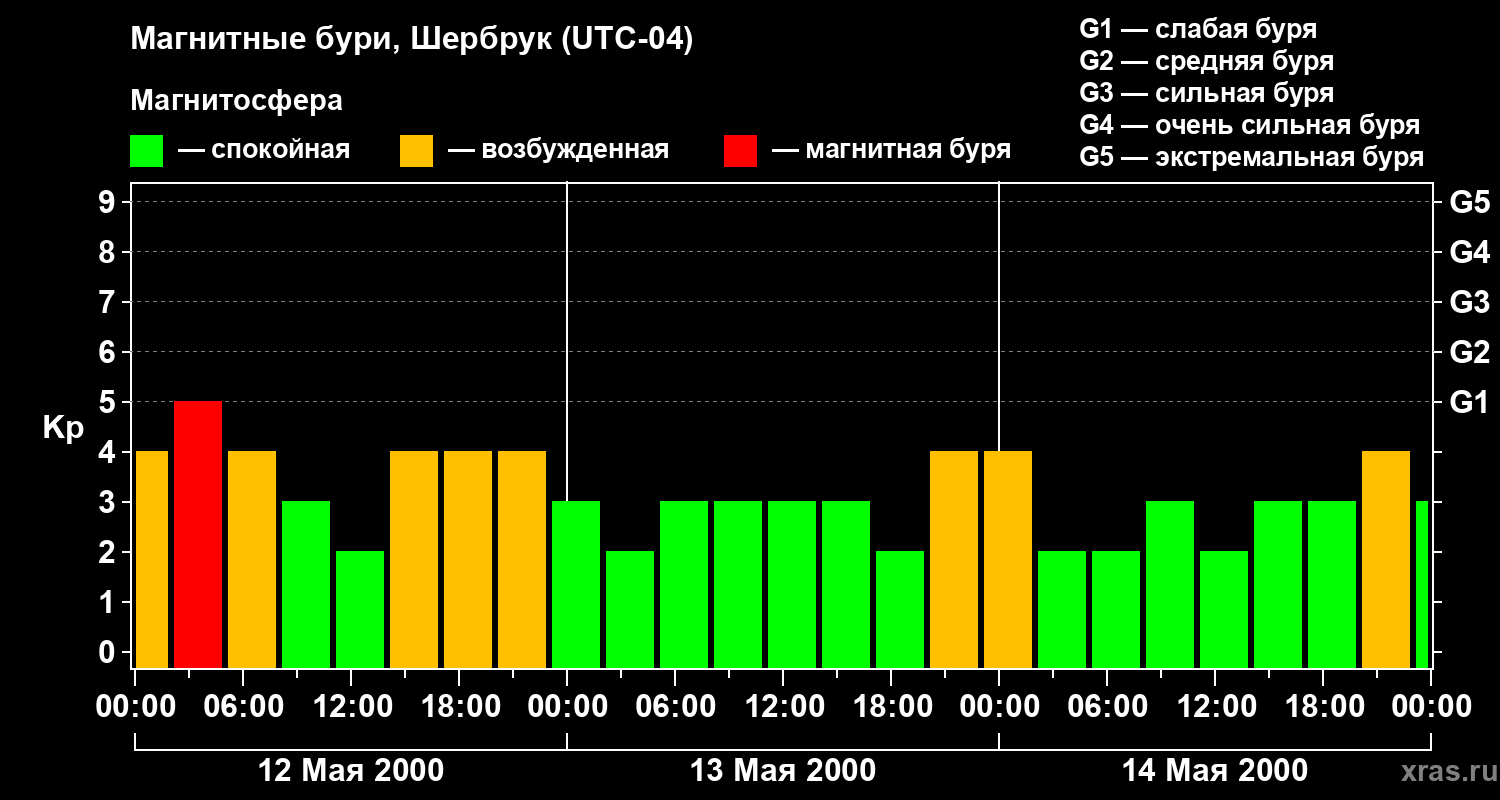Select the red Kp 5 storm bar
Viewport: 1500px width, 800px height.
point(198,534)
